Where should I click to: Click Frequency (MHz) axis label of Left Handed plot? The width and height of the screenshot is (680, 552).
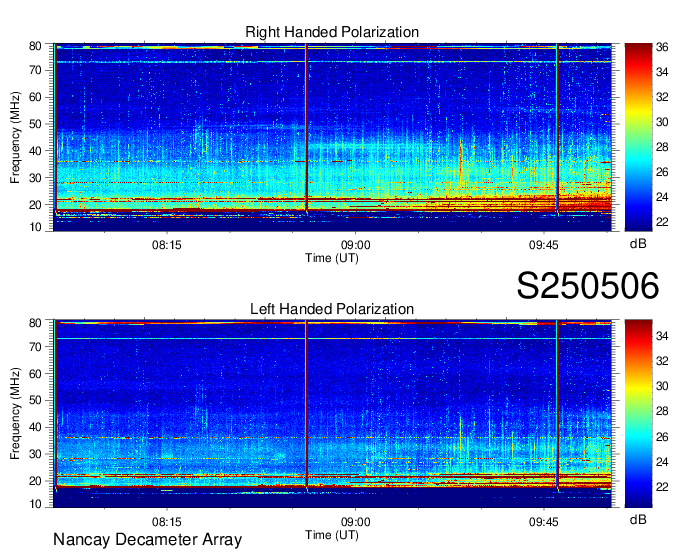pos(15,414)
